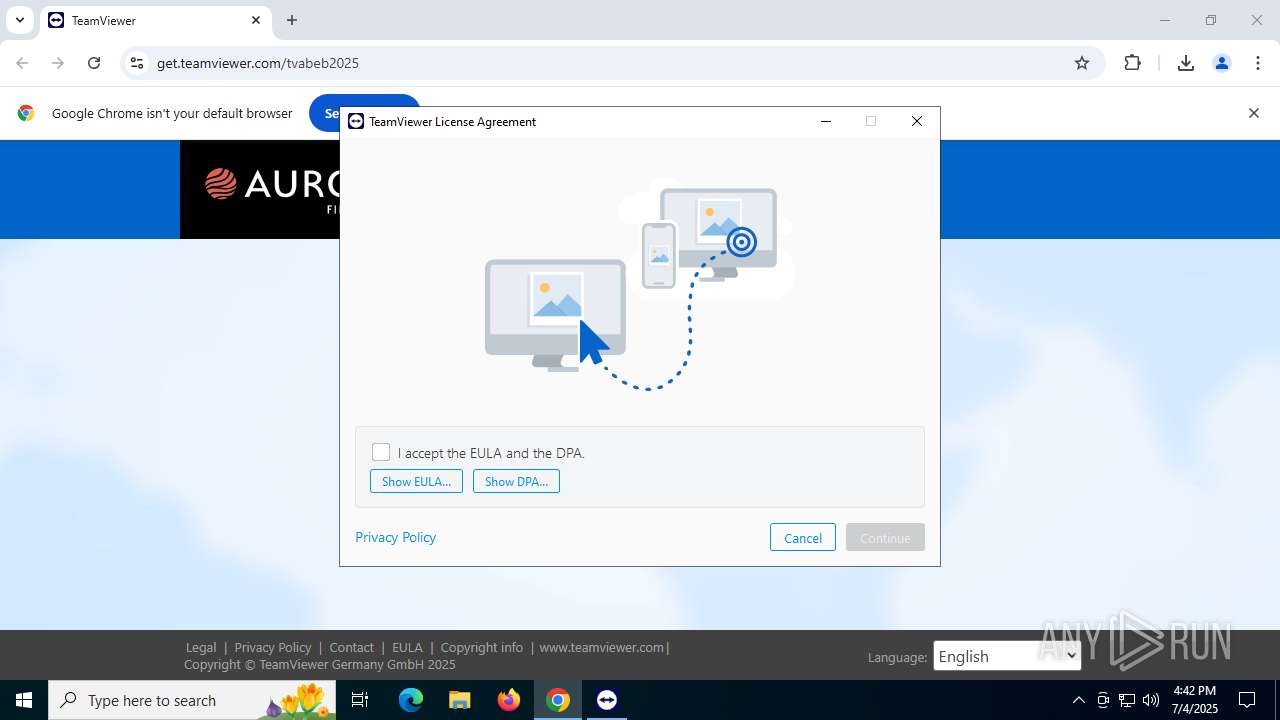
Task: Click the taskbar search box
Action: tap(192, 700)
